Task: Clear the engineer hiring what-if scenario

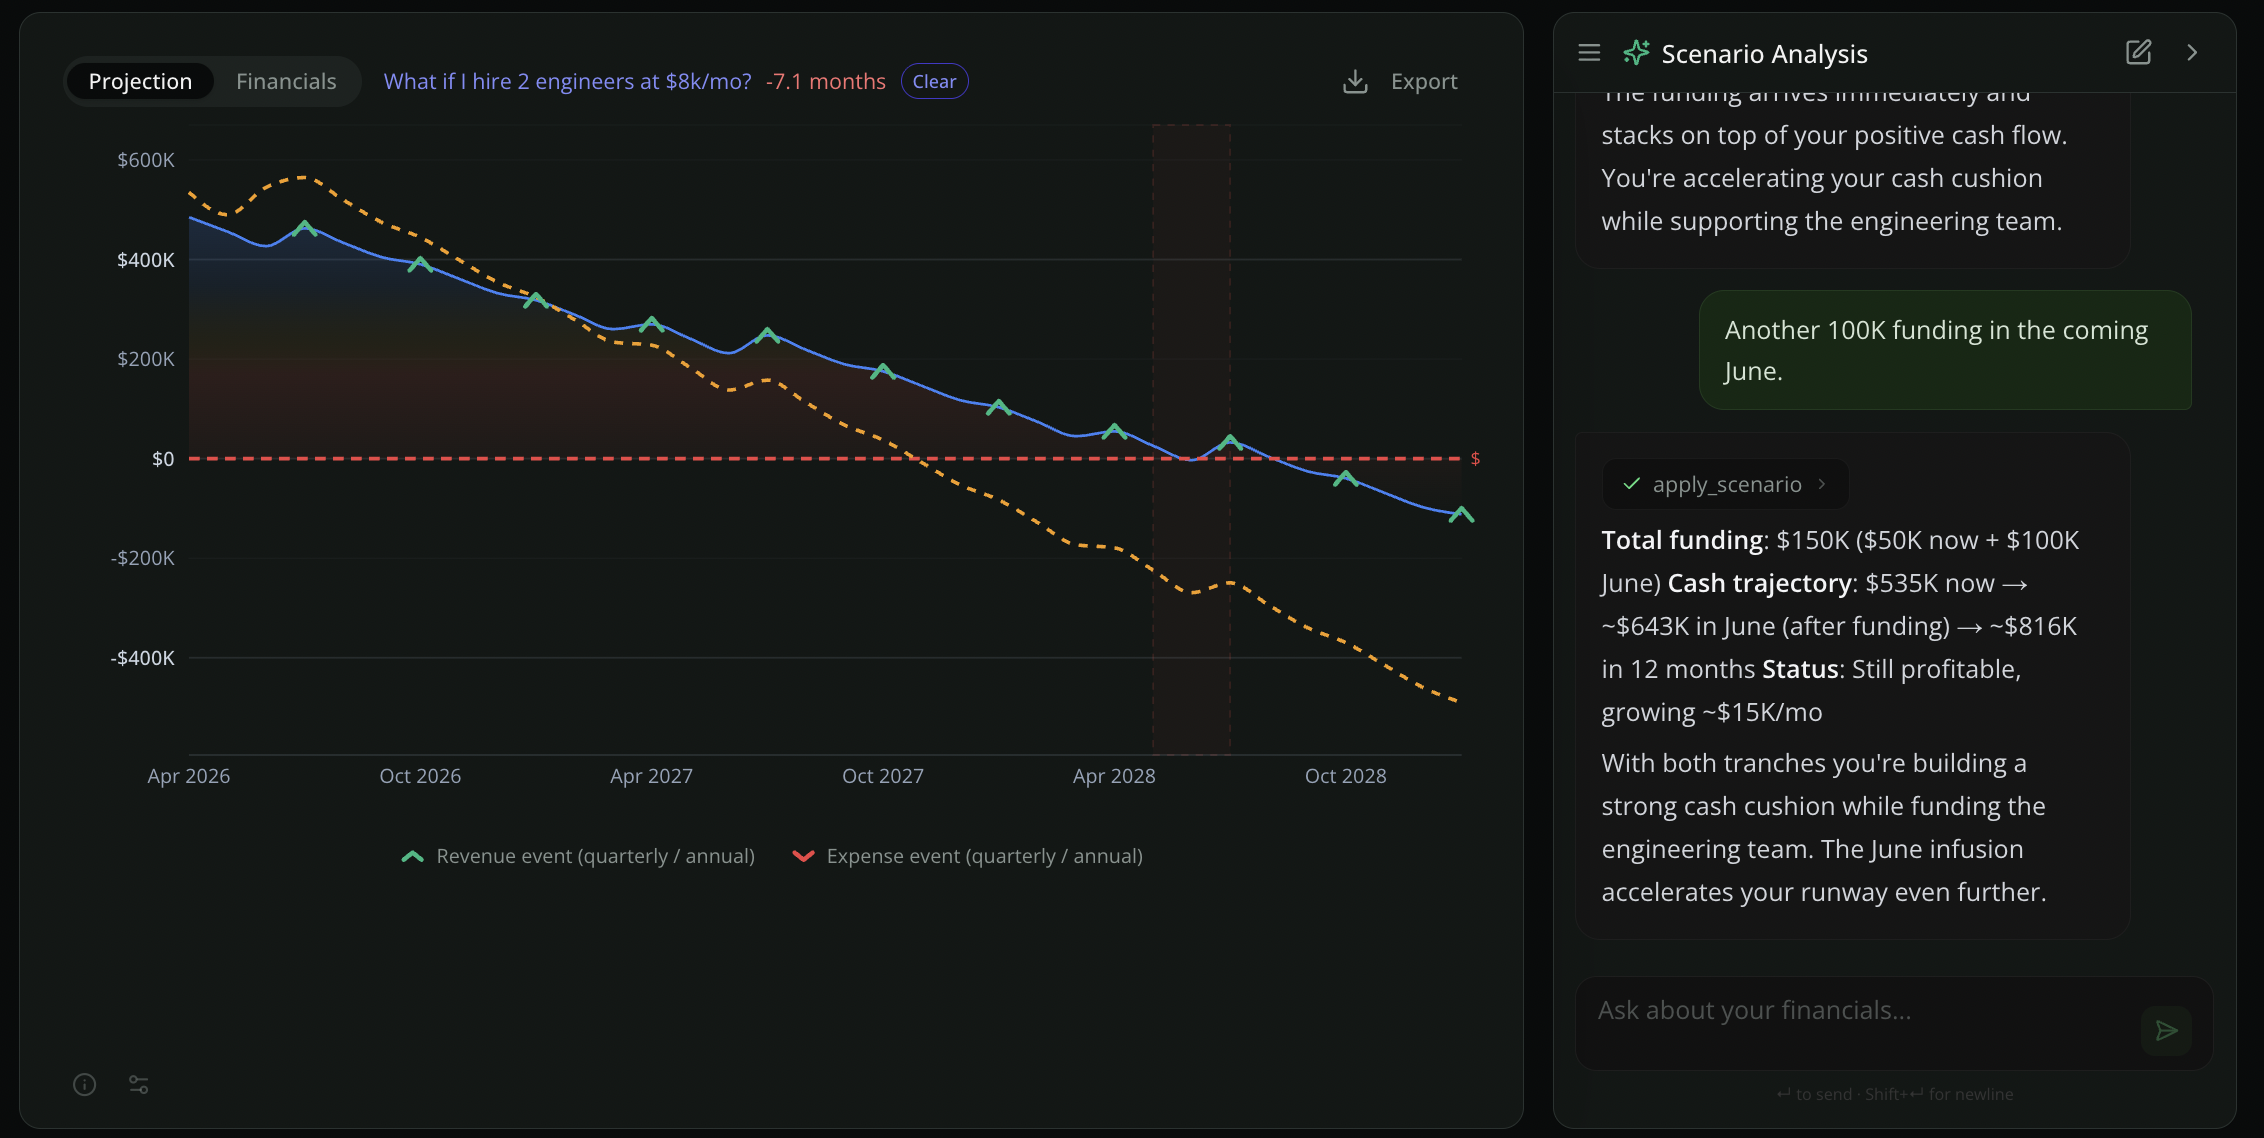Action: click(934, 81)
